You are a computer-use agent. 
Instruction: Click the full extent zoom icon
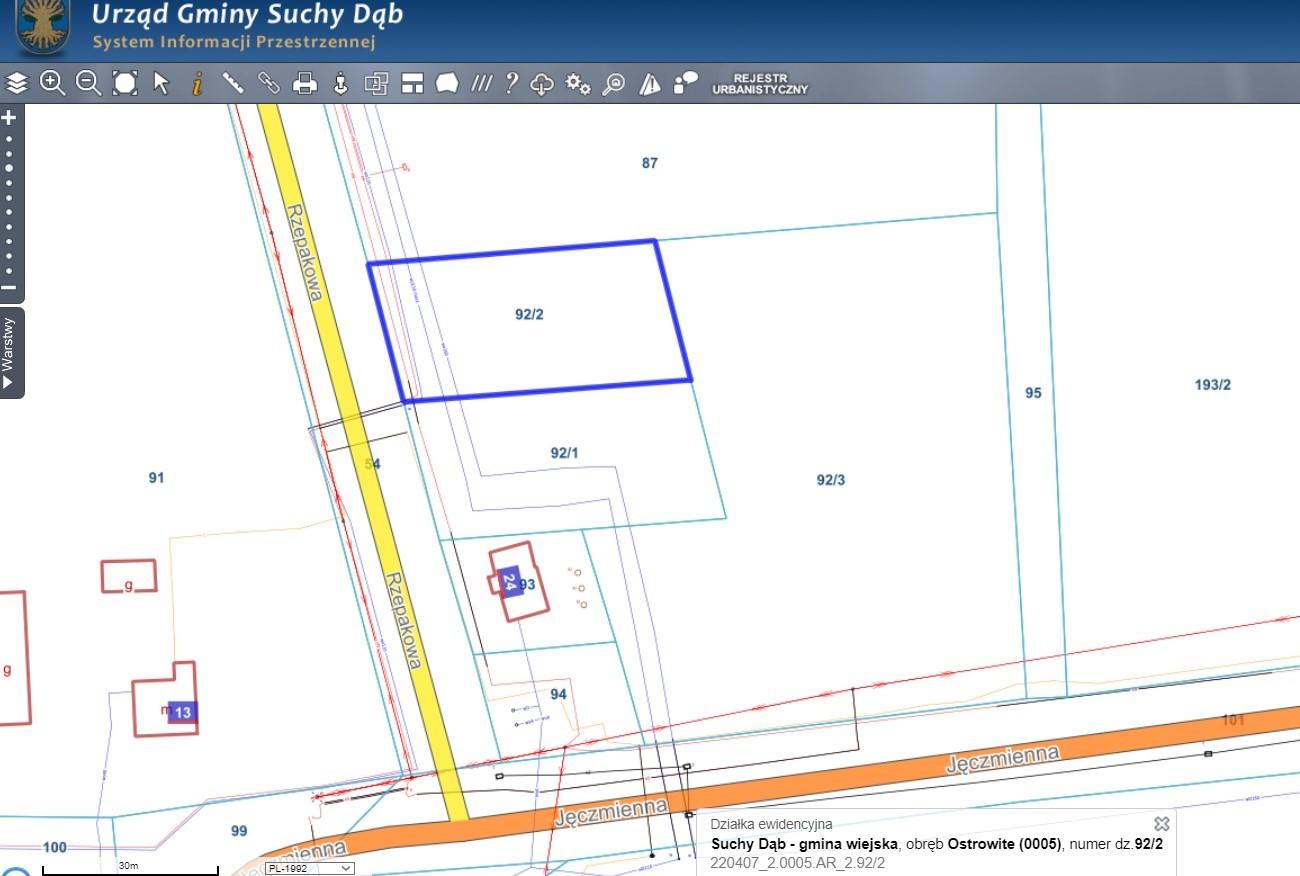coord(125,84)
